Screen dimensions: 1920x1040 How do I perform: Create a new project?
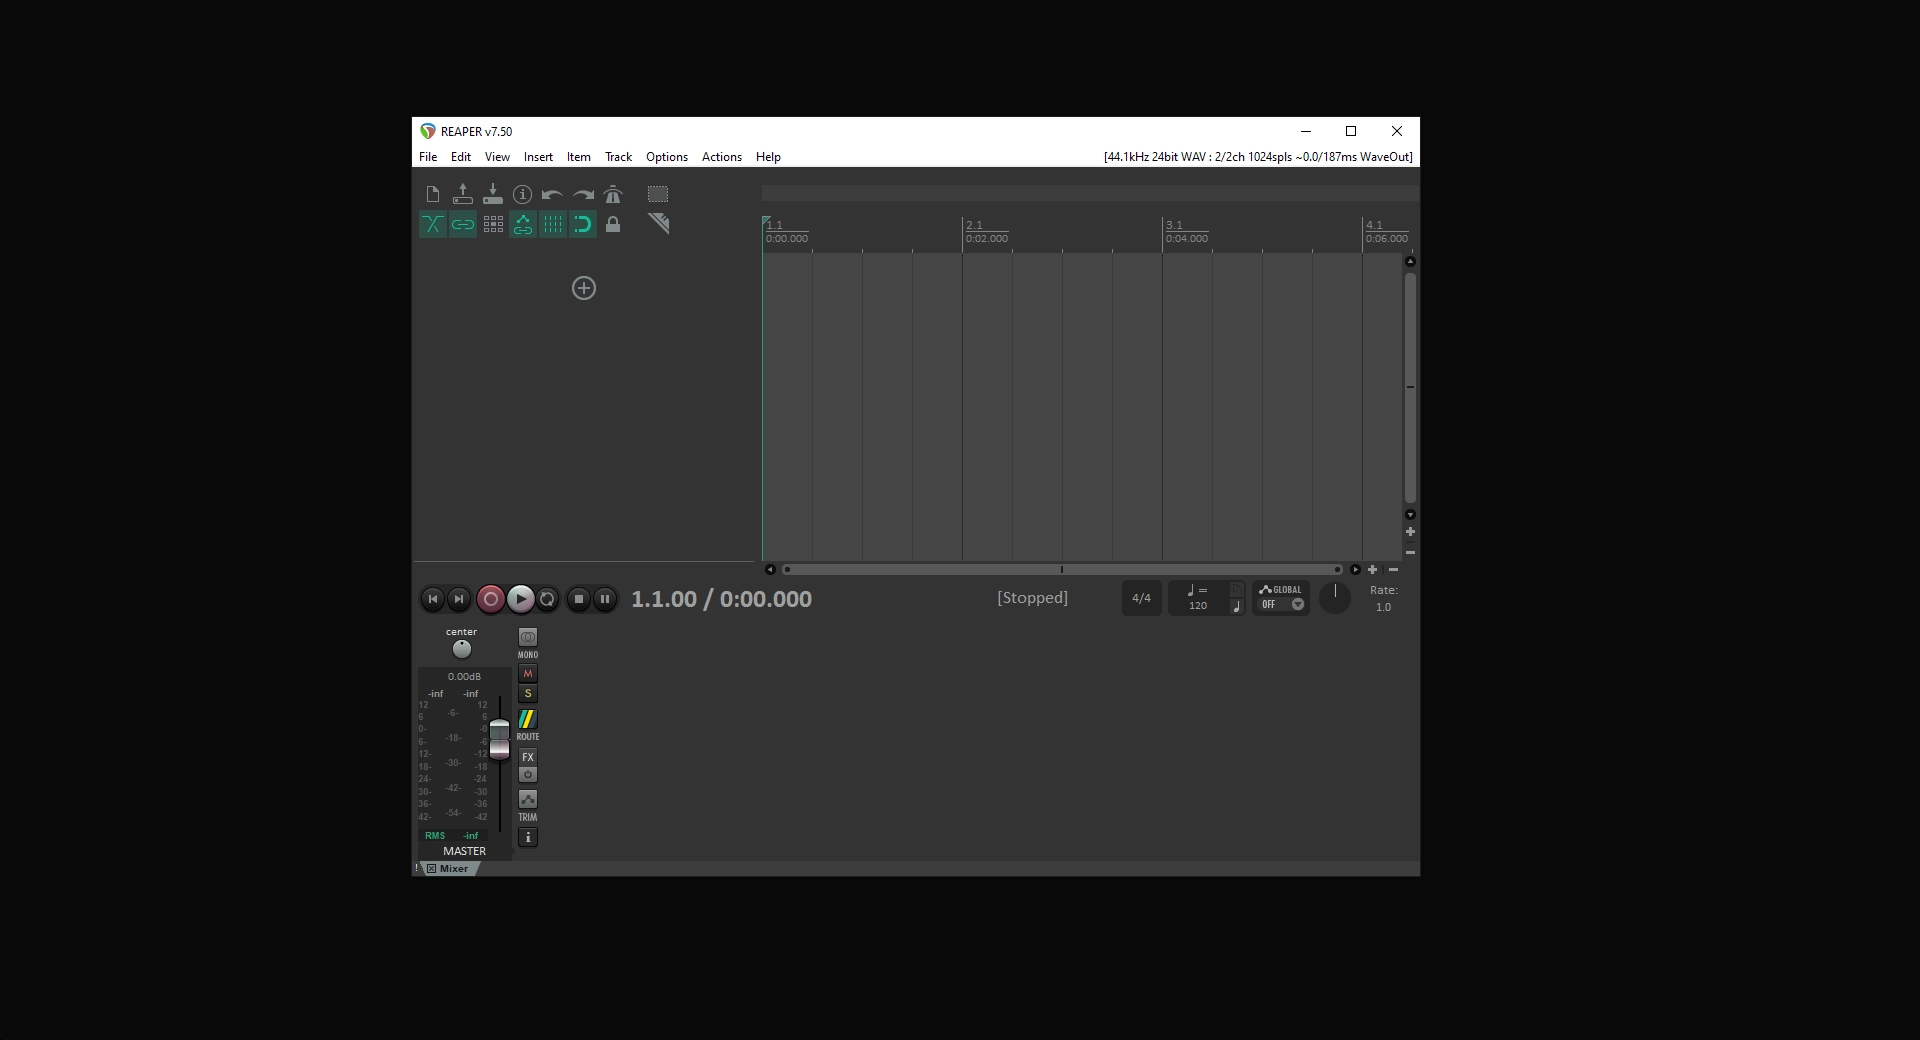point(432,194)
